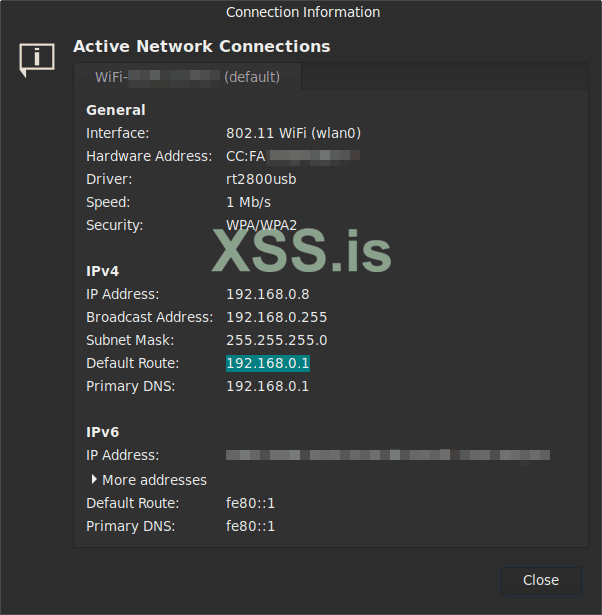Click the Active Network Connections heading
602x615 pixels.
tap(201, 46)
